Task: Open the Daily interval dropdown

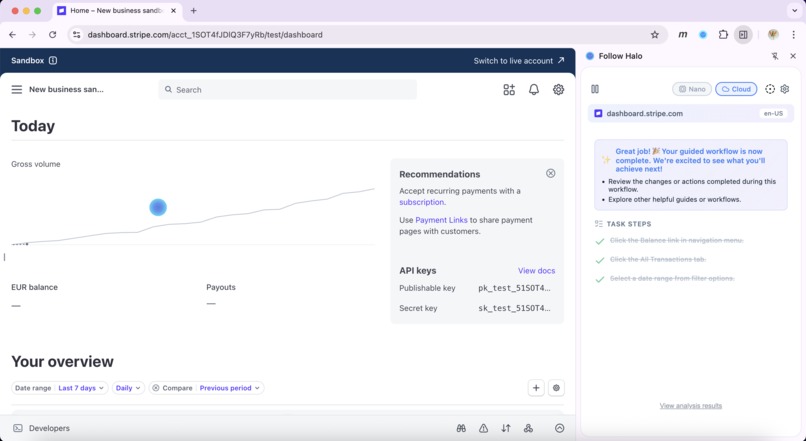Action: pyautogui.click(x=128, y=388)
